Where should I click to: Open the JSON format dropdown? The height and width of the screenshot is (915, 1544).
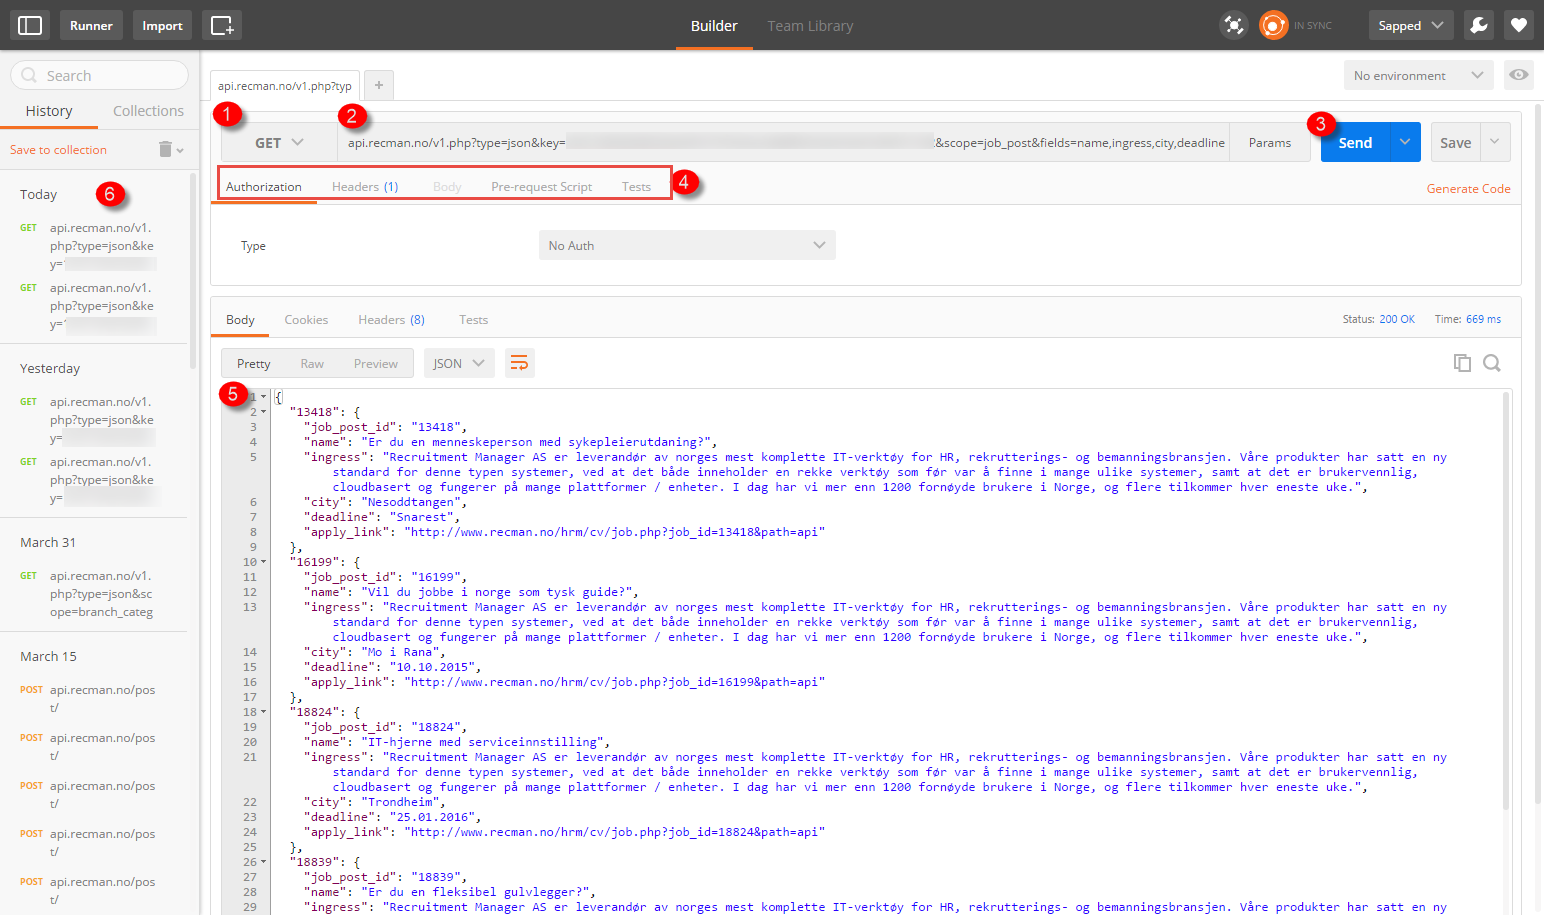pyautogui.click(x=458, y=363)
